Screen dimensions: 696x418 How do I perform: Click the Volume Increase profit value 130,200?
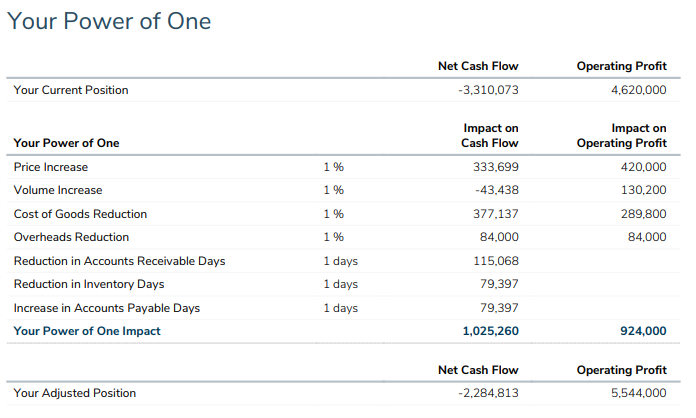click(644, 190)
